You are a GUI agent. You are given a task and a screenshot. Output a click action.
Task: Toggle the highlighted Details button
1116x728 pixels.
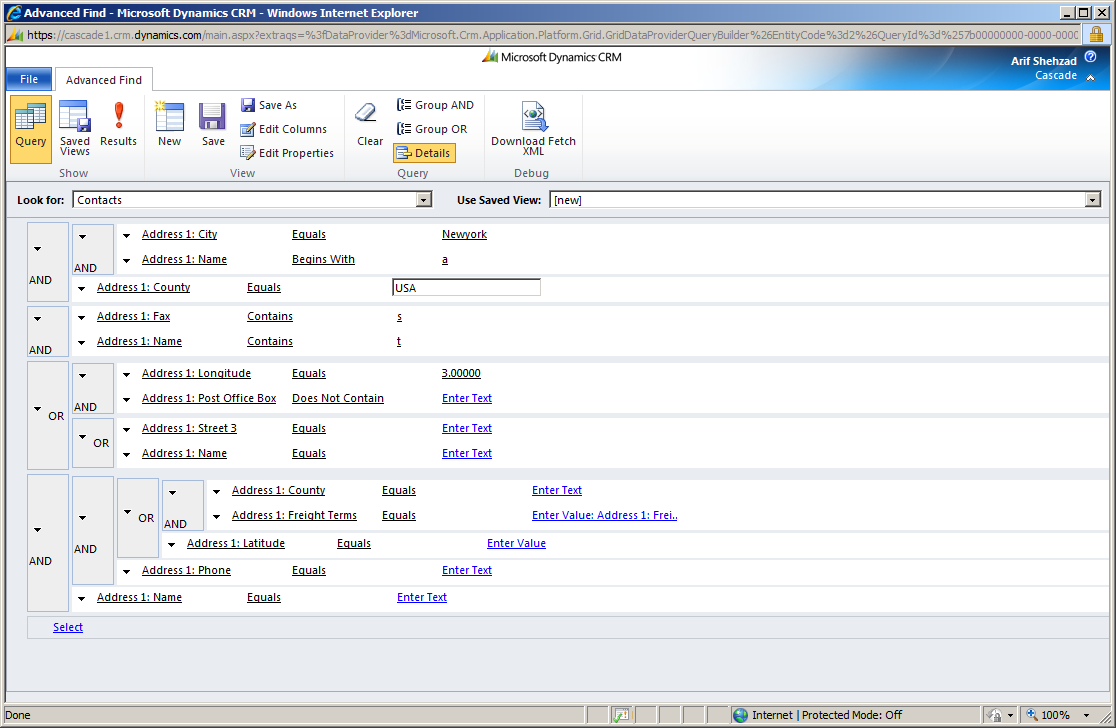point(424,153)
